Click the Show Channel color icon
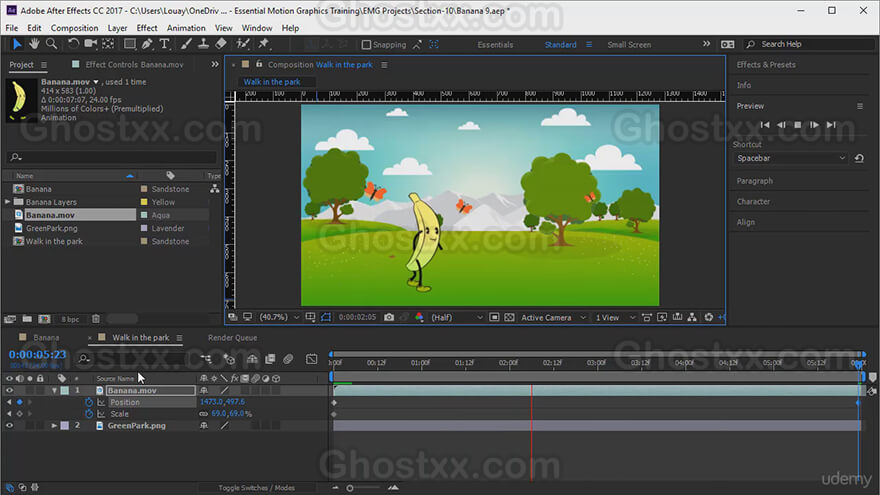The image size is (880, 495). coord(419,318)
